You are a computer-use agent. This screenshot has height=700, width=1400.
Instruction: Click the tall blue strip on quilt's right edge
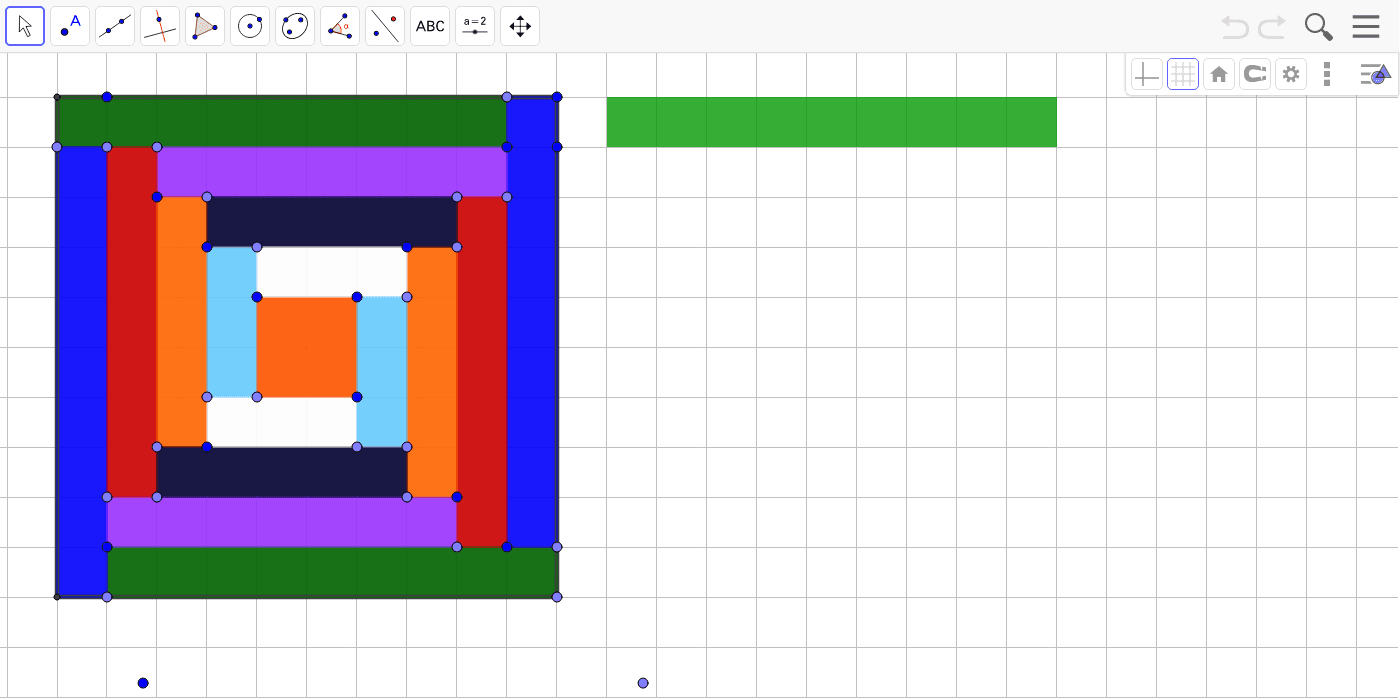point(532,322)
